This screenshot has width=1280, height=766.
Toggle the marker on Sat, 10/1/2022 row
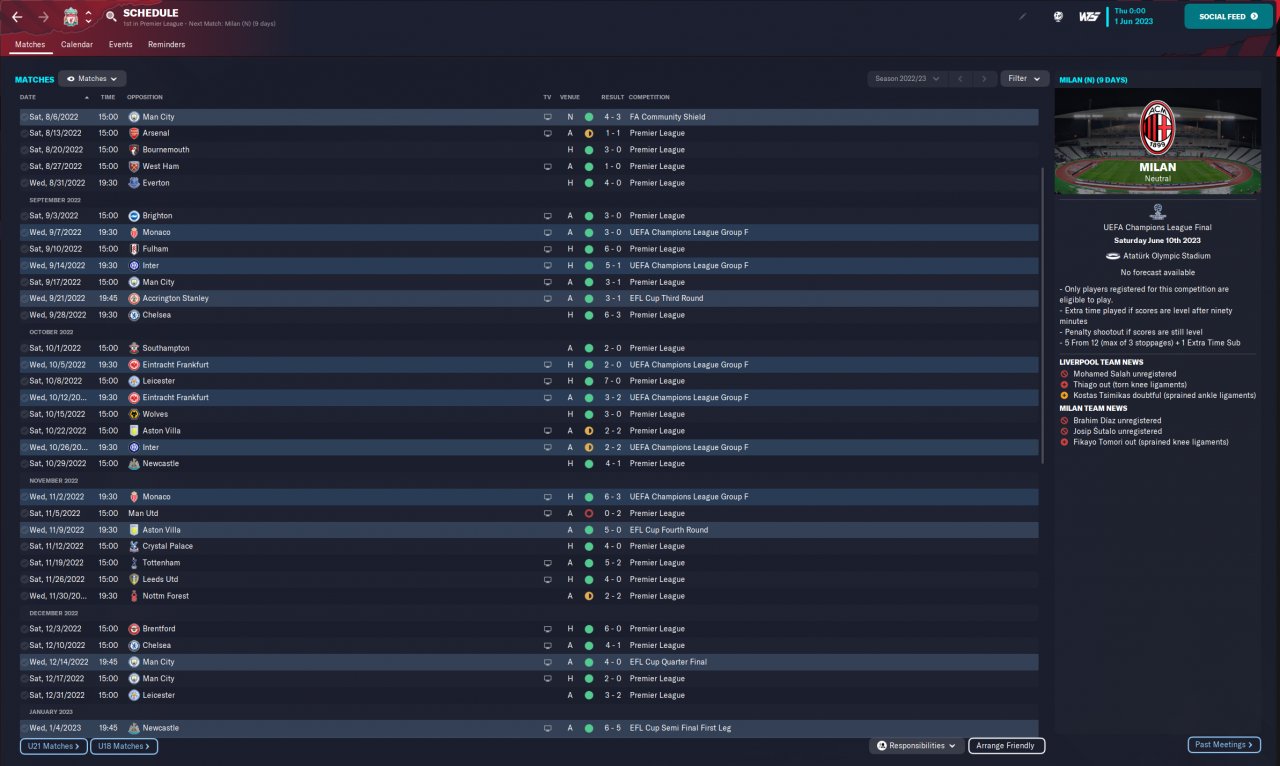pyautogui.click(x=25, y=348)
